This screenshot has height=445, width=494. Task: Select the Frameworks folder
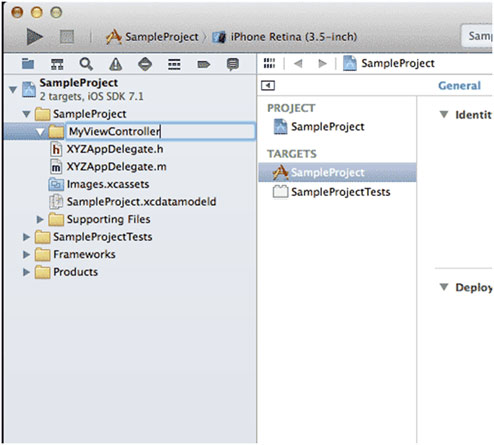[x=84, y=254]
